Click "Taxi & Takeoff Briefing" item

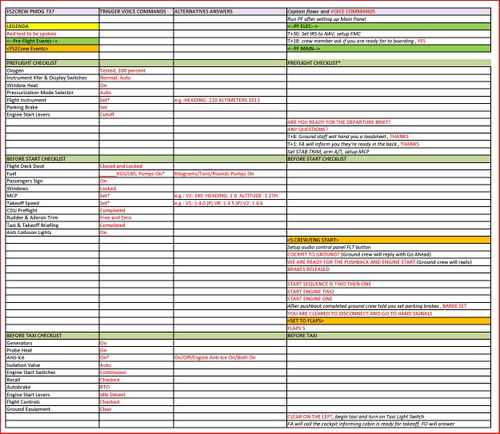pyautogui.click(x=52, y=225)
